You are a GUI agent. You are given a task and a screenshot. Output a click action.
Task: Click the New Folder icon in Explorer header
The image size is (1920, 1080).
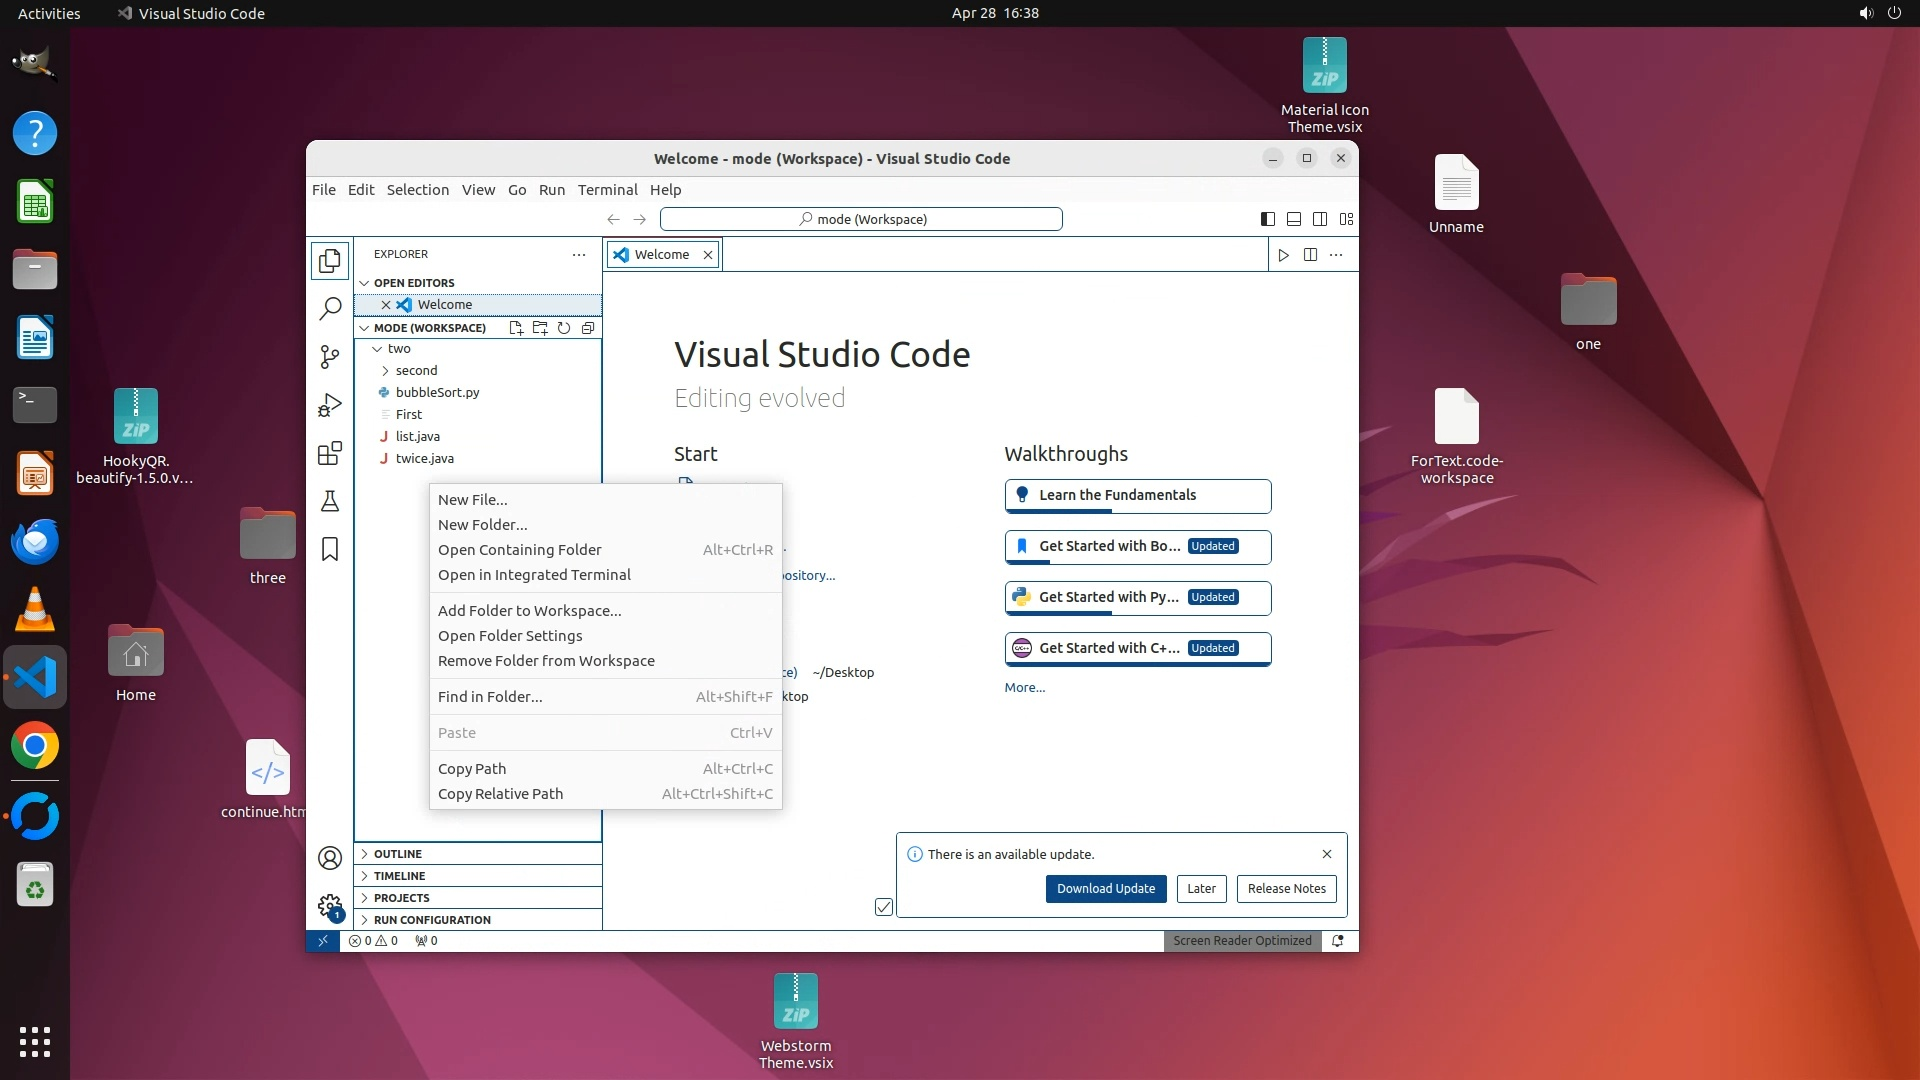pyautogui.click(x=540, y=328)
